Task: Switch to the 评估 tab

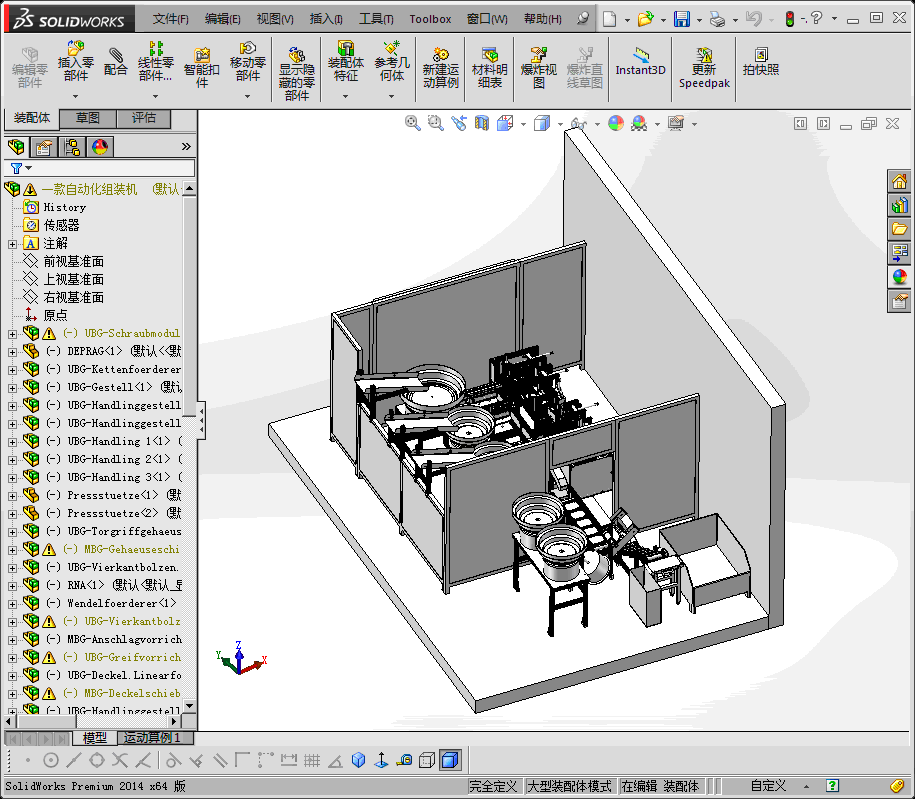Action: 144,118
